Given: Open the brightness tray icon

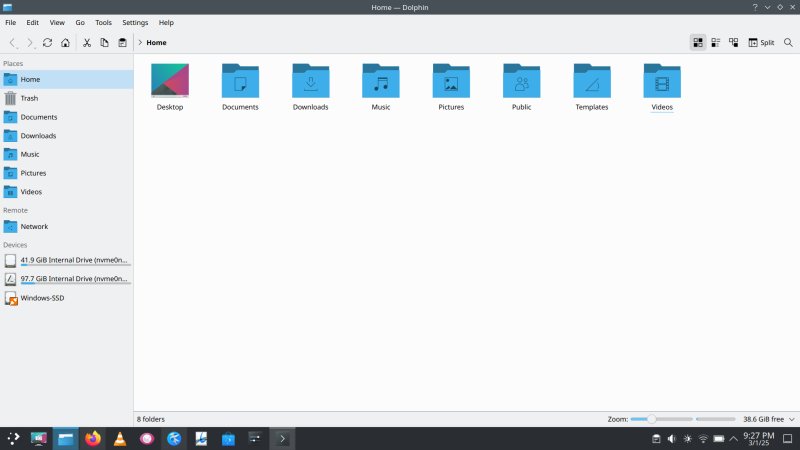Looking at the screenshot, I should (688, 439).
